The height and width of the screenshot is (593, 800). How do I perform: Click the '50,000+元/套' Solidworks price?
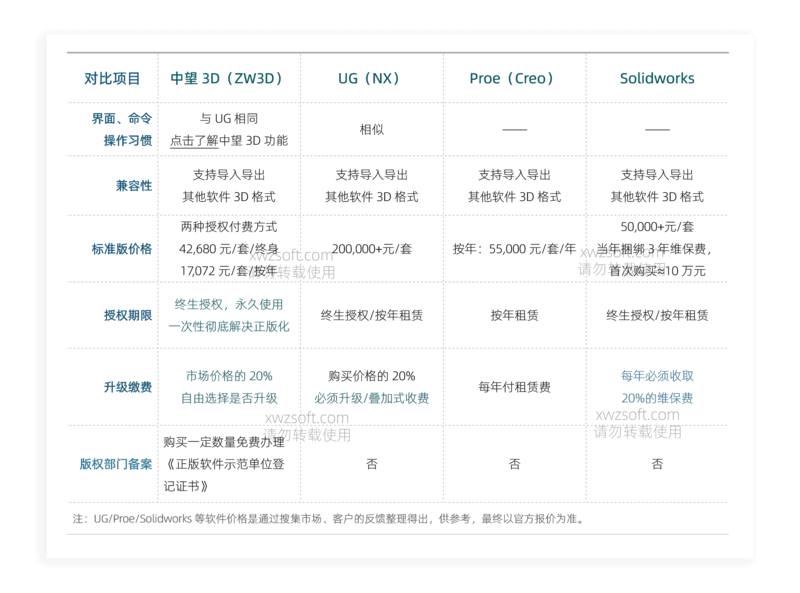tap(657, 227)
